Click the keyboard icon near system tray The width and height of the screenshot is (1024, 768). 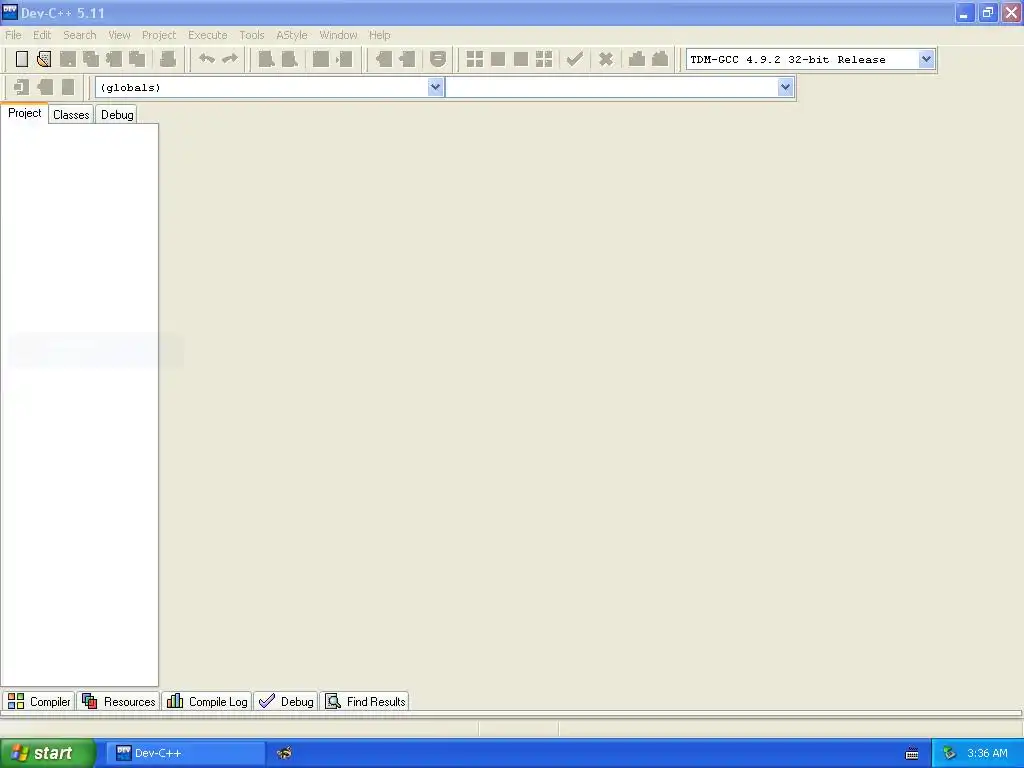click(x=912, y=754)
